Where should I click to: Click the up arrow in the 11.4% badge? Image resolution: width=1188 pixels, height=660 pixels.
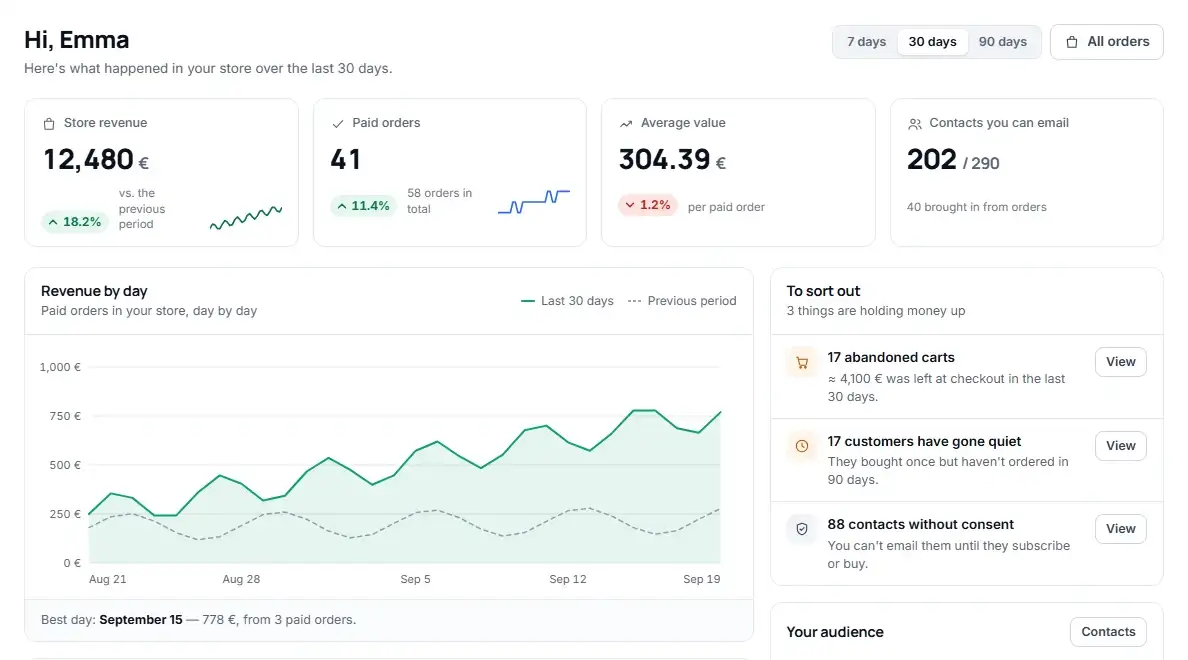(342, 206)
